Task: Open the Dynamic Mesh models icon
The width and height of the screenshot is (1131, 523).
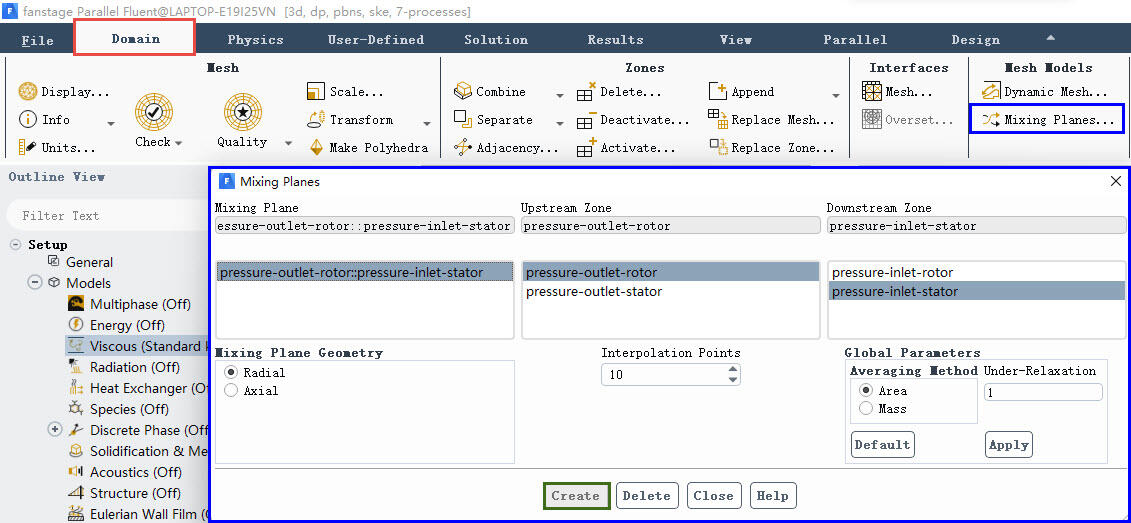Action: pos(990,92)
